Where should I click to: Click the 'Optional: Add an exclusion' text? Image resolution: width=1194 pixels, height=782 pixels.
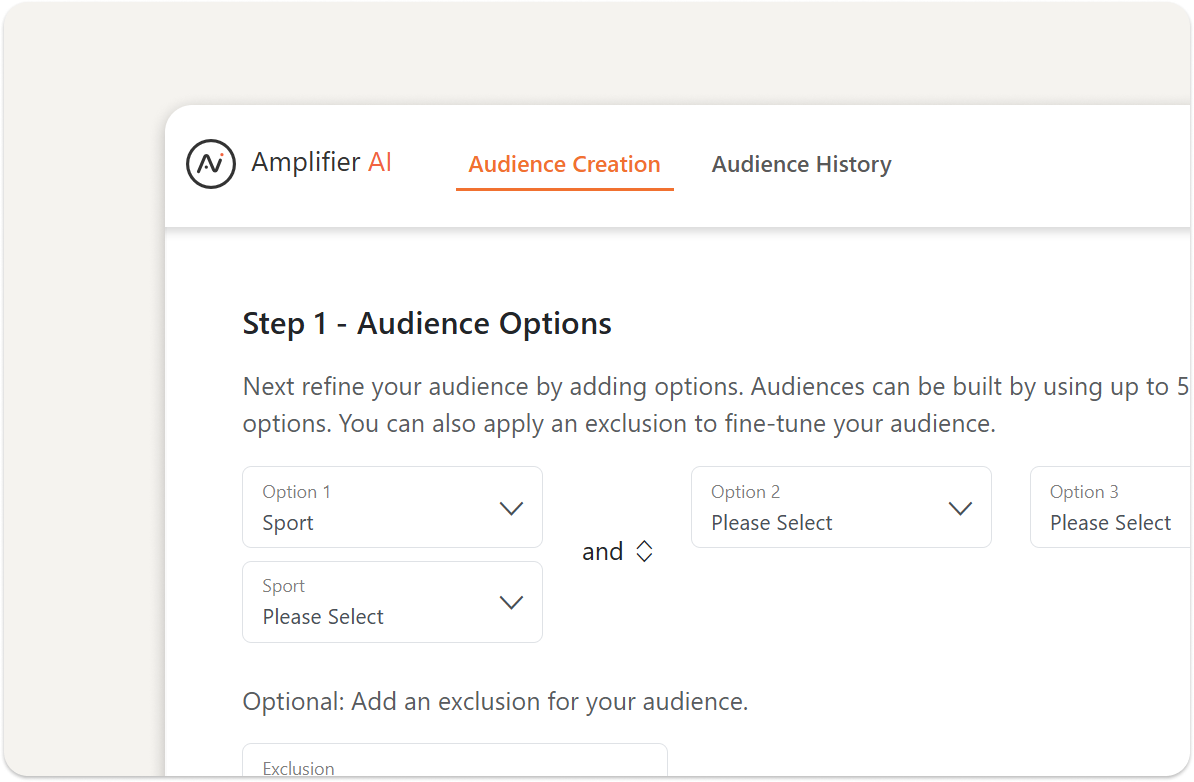pos(495,701)
